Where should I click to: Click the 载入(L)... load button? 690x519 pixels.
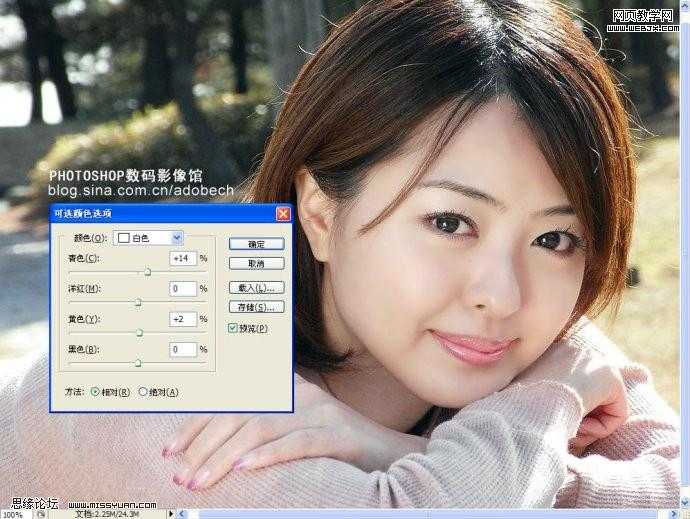point(257,288)
